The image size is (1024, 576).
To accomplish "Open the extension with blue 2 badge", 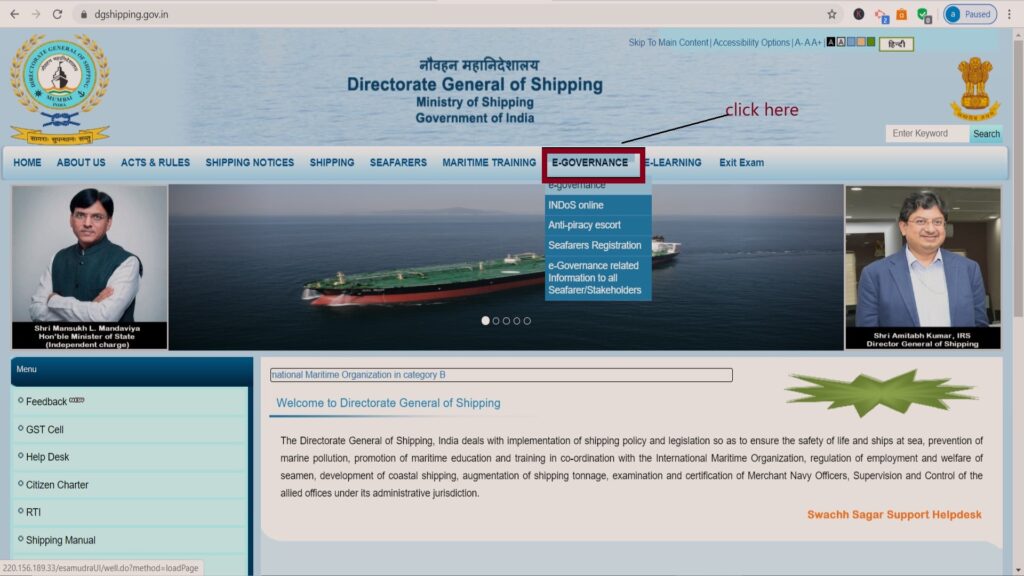I will click(882, 15).
